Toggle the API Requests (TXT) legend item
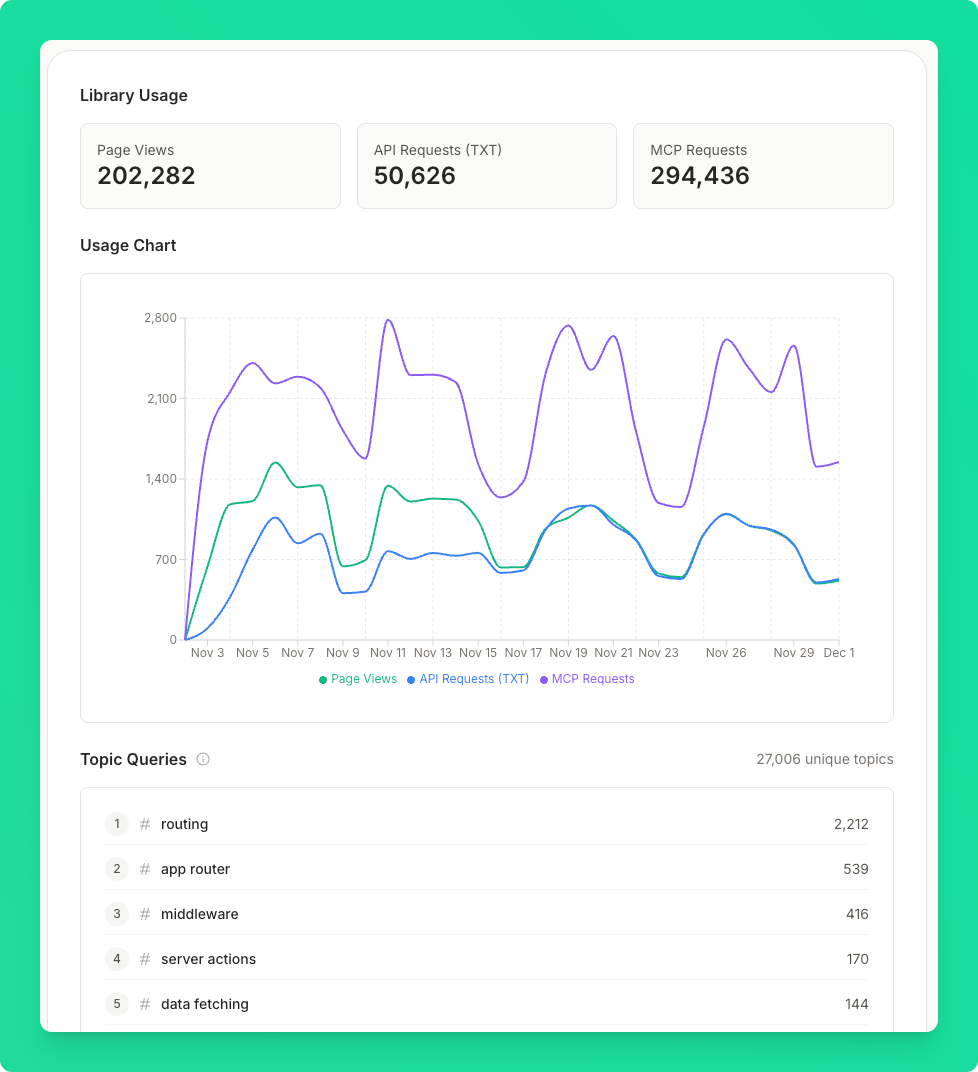The image size is (978, 1072). click(x=468, y=679)
